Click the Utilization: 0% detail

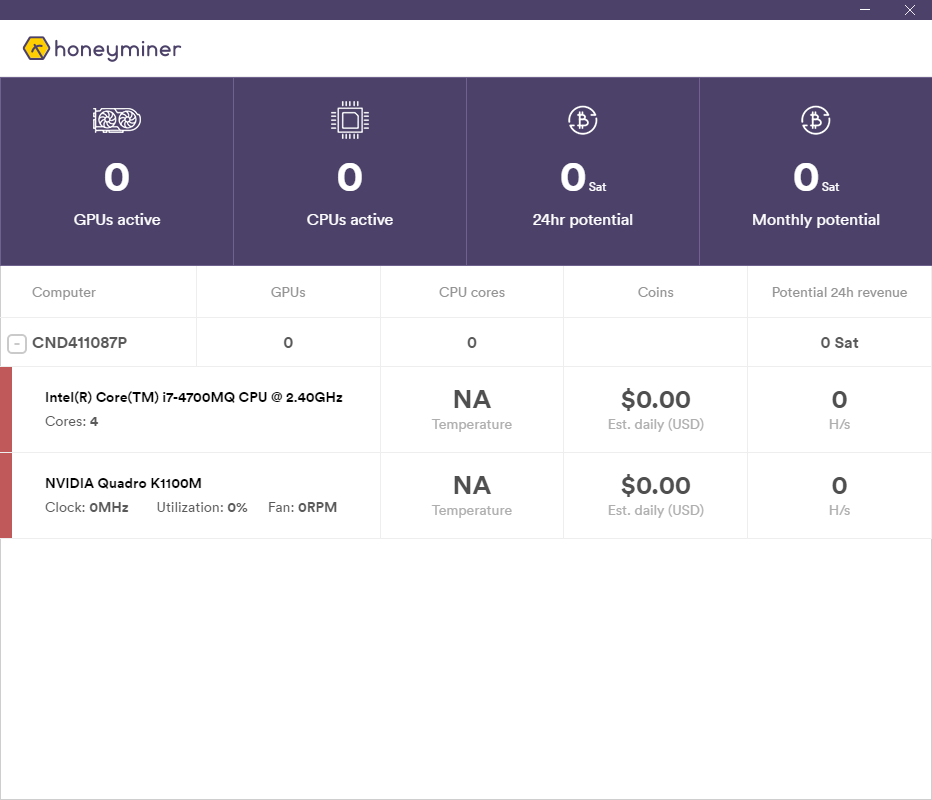202,508
